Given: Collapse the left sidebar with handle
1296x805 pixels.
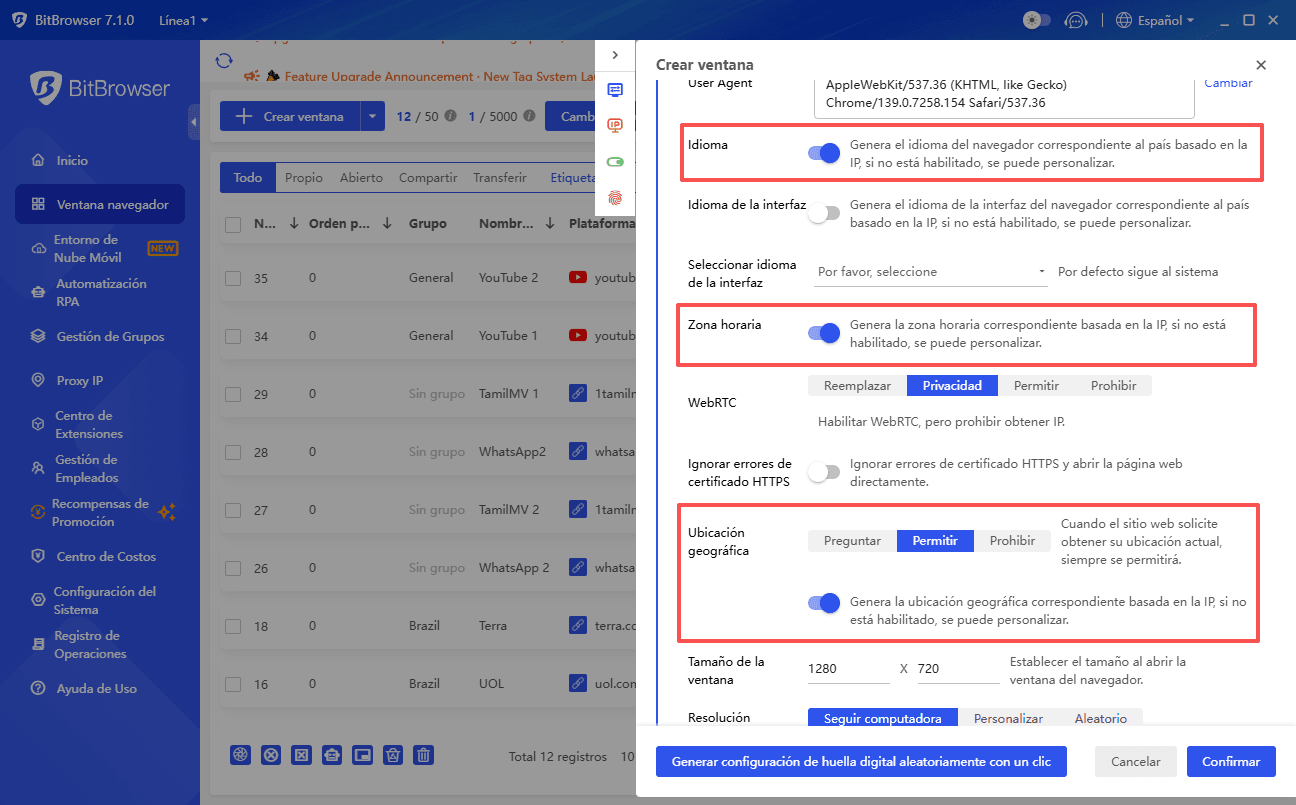Looking at the screenshot, I should (193, 122).
